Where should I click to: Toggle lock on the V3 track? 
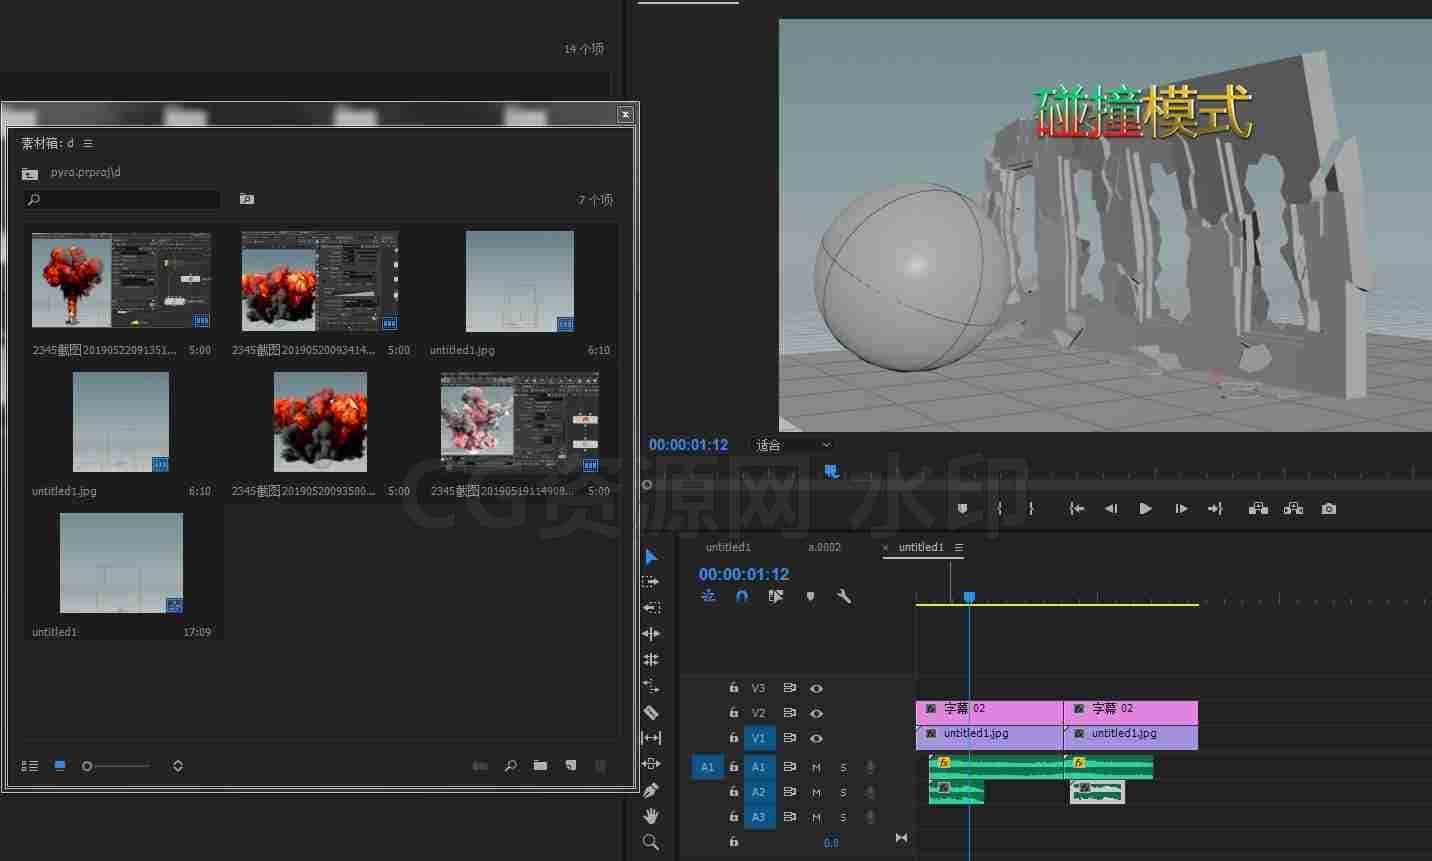click(733, 688)
